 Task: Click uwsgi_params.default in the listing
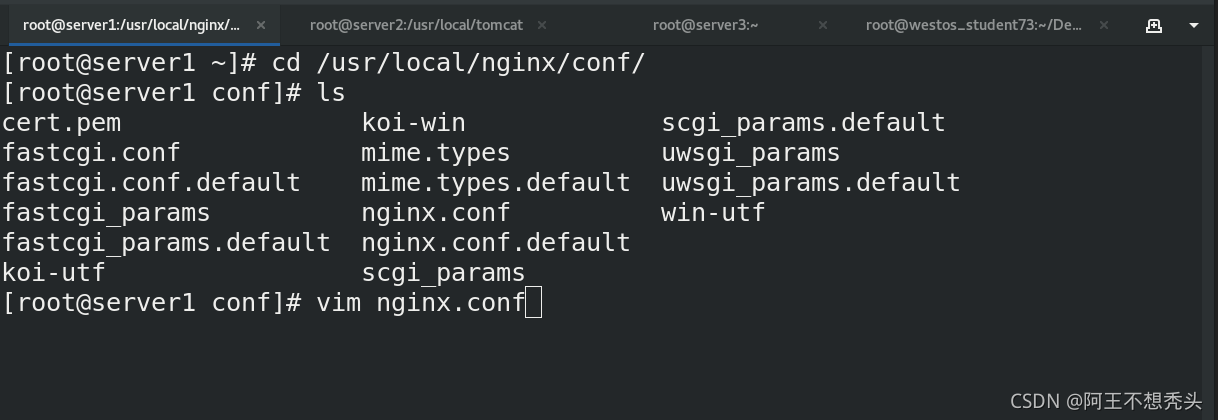(811, 183)
